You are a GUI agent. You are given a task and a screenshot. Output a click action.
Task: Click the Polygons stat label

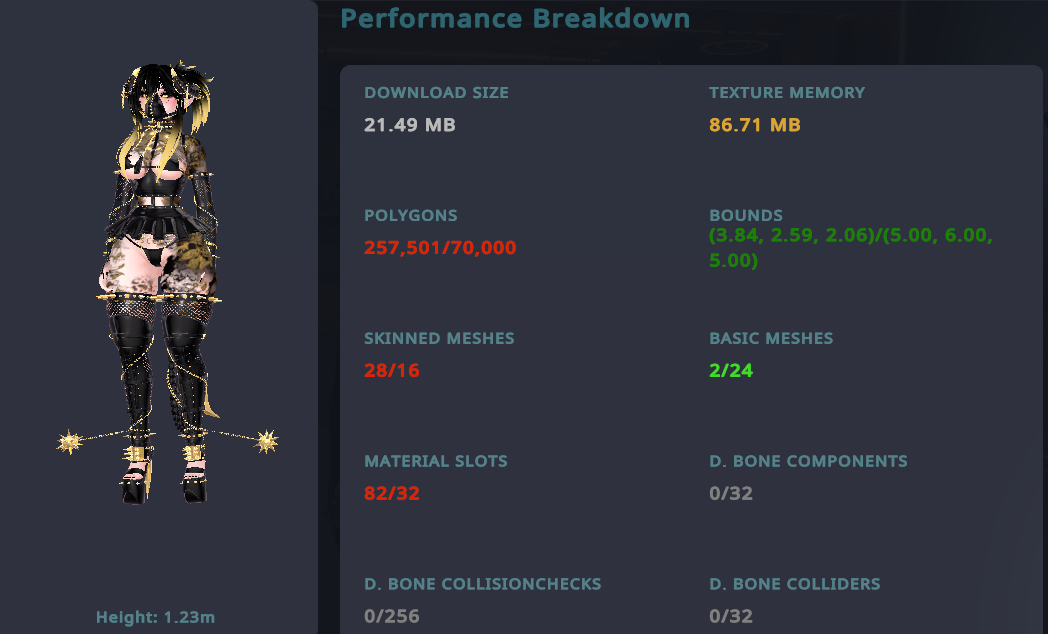tap(411, 215)
